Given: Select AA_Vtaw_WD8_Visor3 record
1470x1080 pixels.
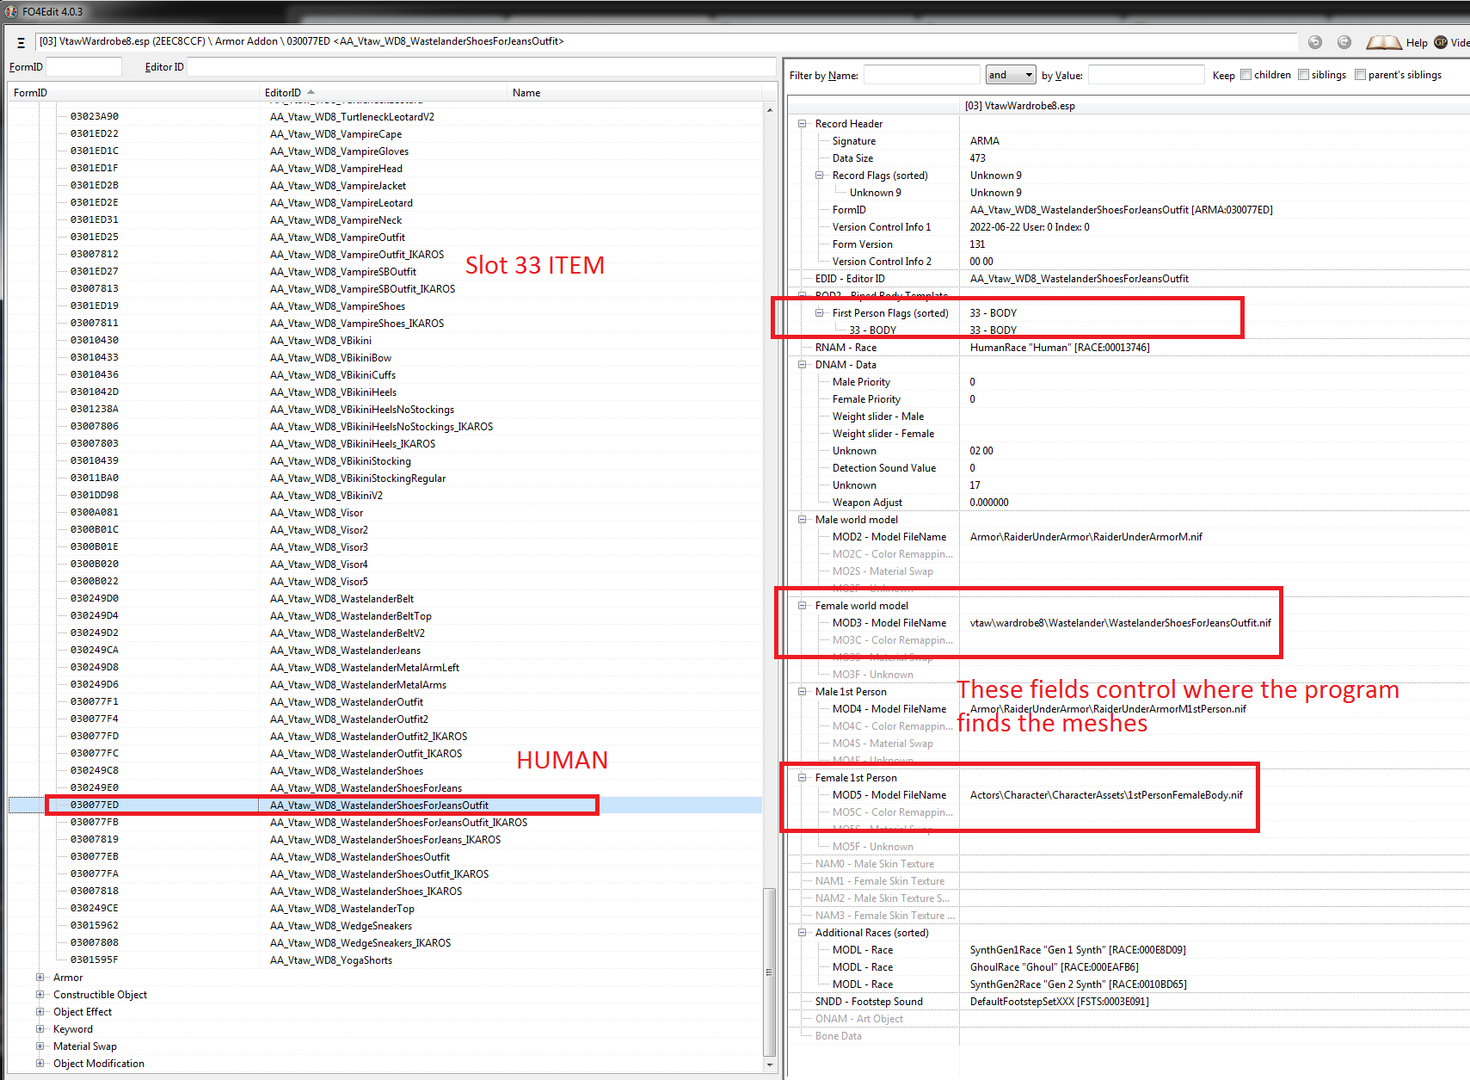Looking at the screenshot, I should point(318,547).
